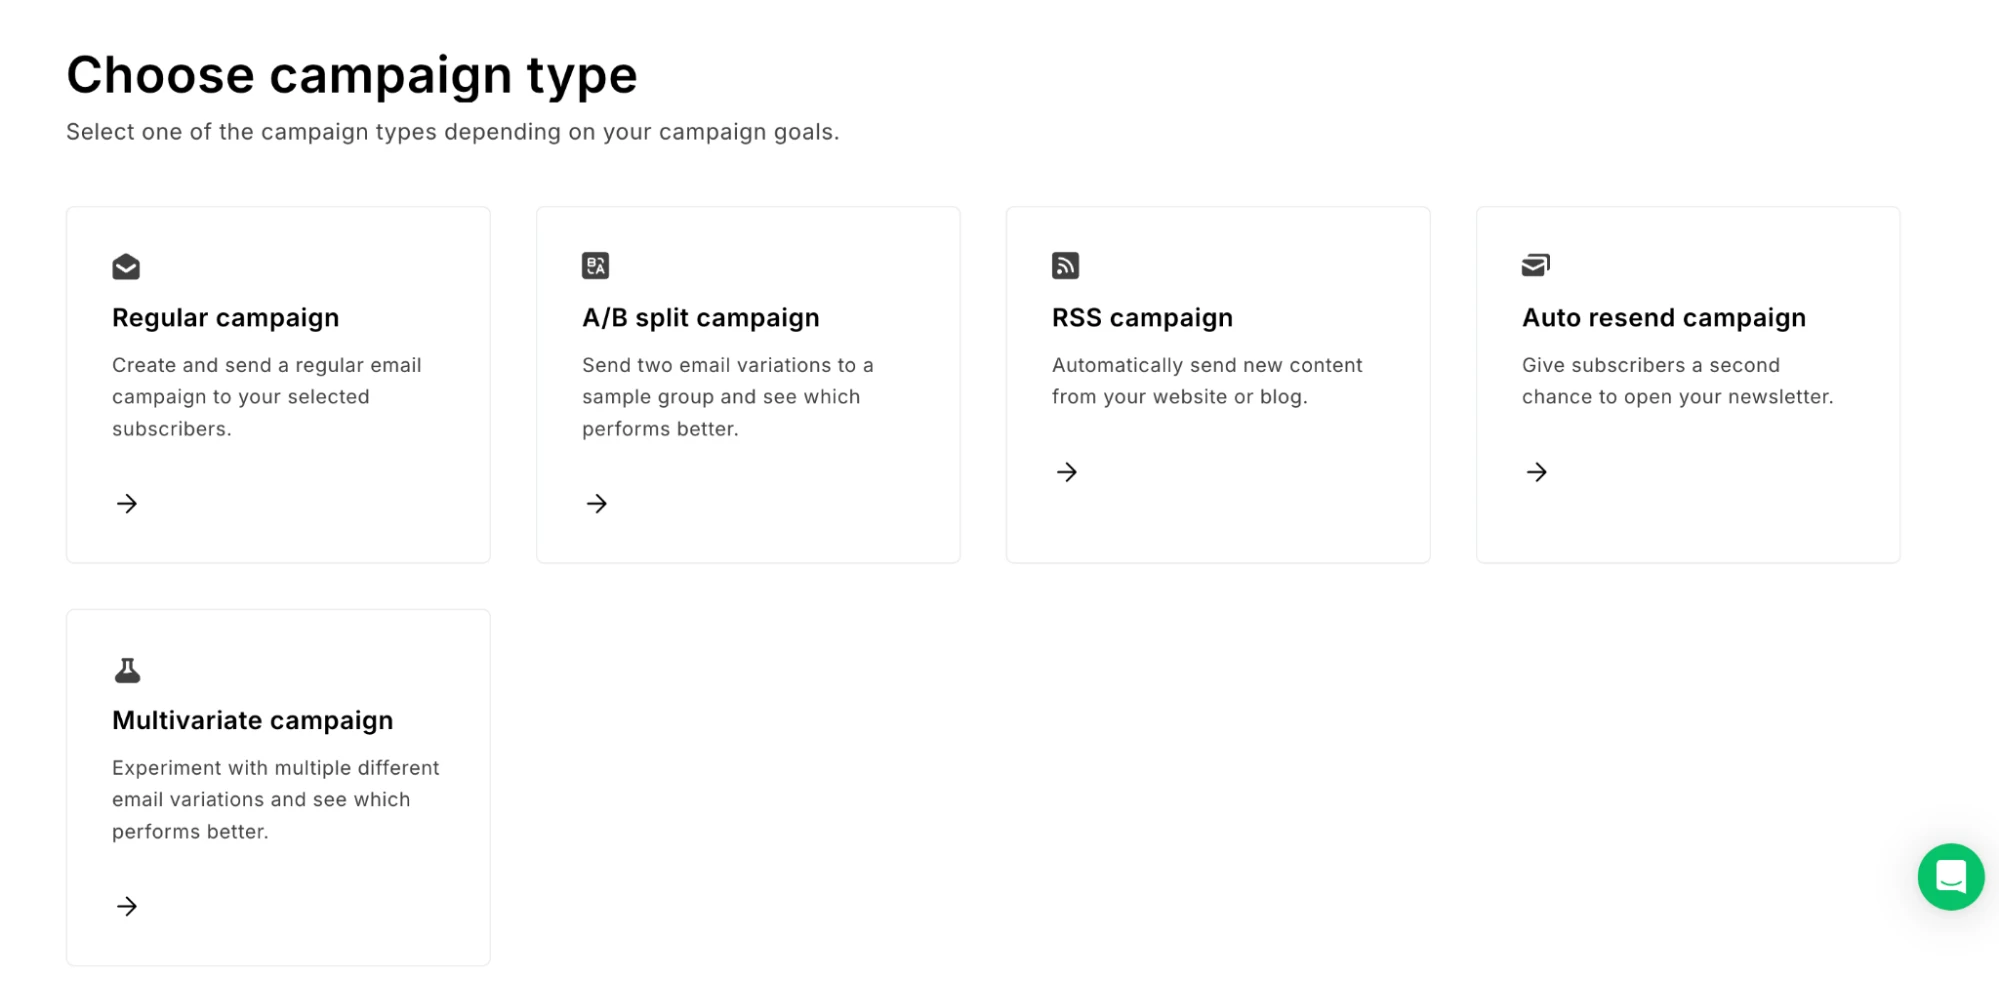Click the RSS feed icon

click(1065, 266)
